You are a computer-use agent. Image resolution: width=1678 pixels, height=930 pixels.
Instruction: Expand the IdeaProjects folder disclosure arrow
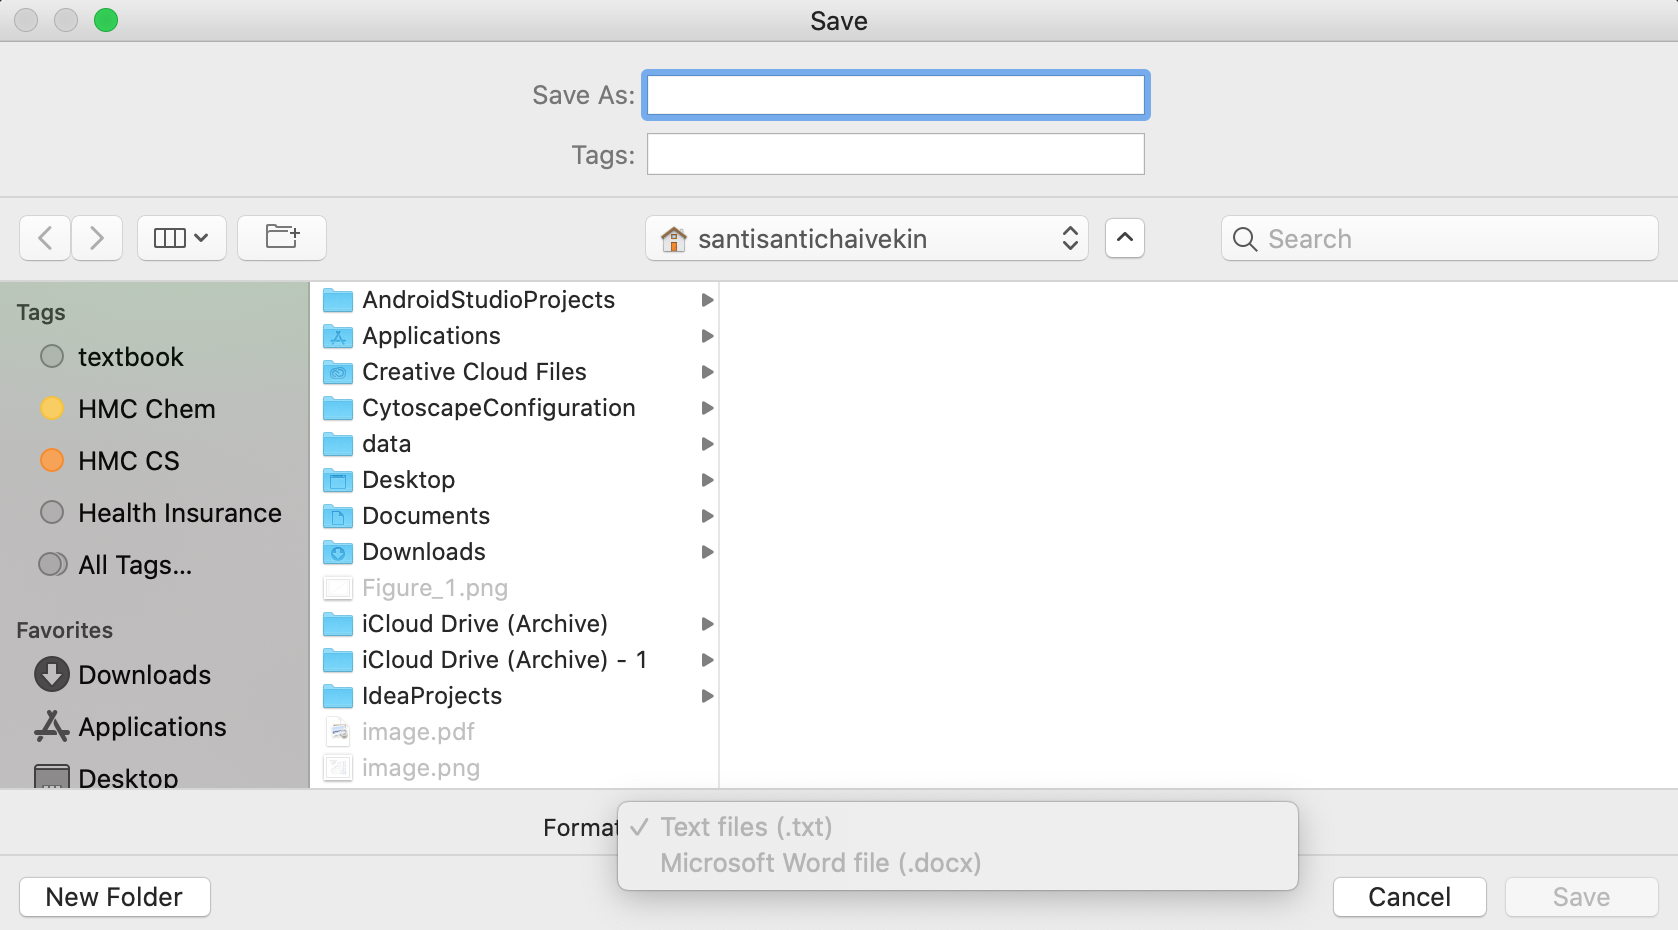707,696
